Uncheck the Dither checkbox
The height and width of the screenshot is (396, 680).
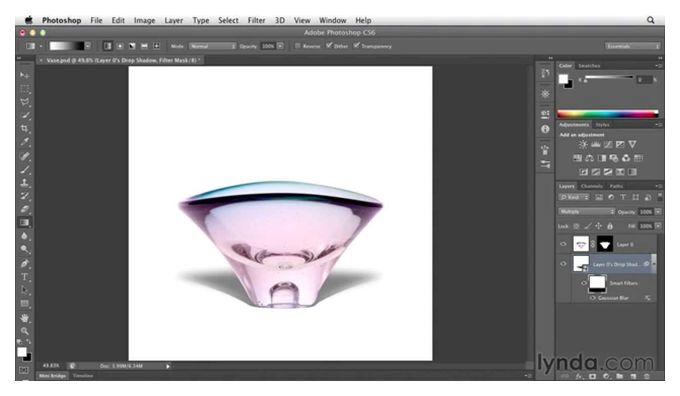[329, 46]
